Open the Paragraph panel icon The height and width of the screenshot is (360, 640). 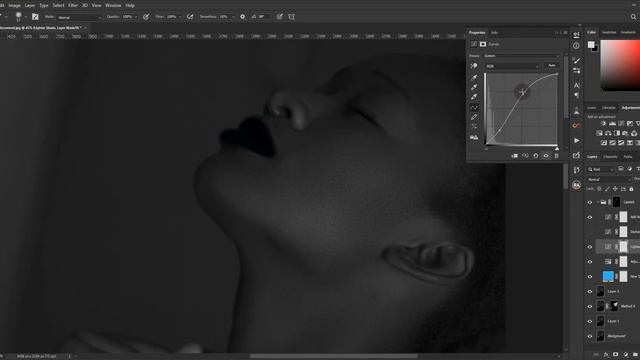pos(576,95)
